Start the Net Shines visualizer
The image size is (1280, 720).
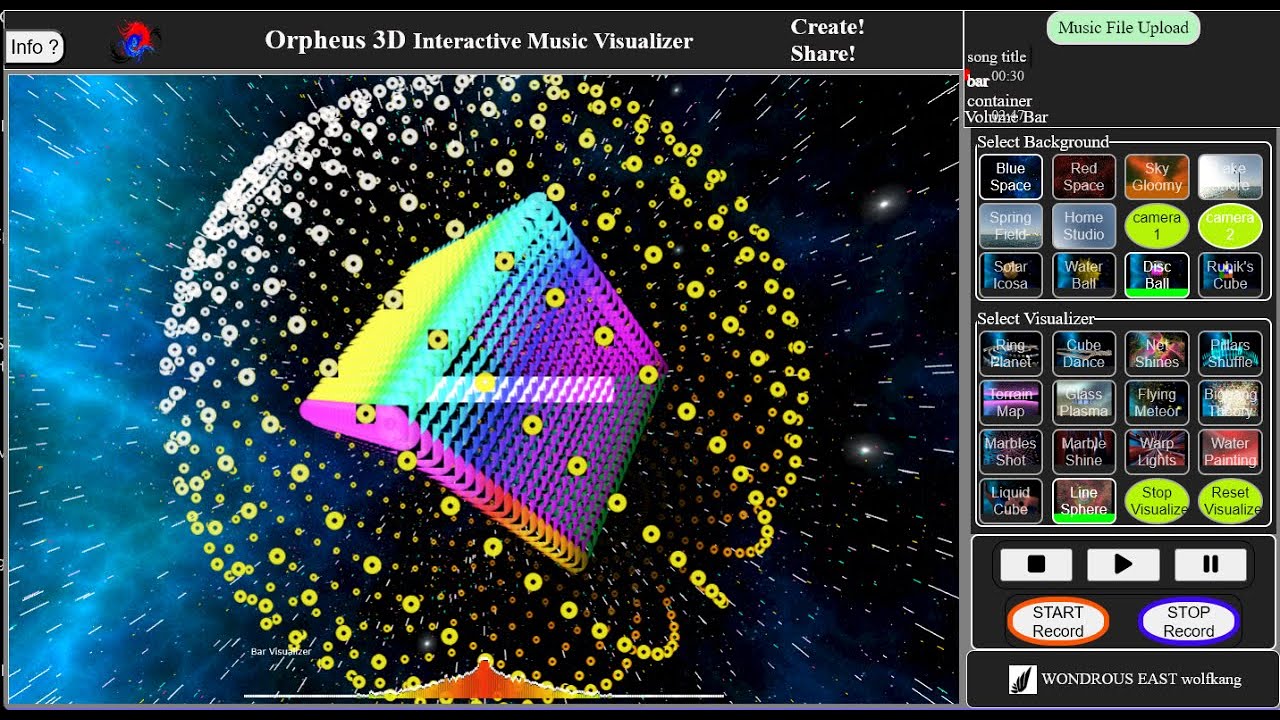coord(1157,353)
